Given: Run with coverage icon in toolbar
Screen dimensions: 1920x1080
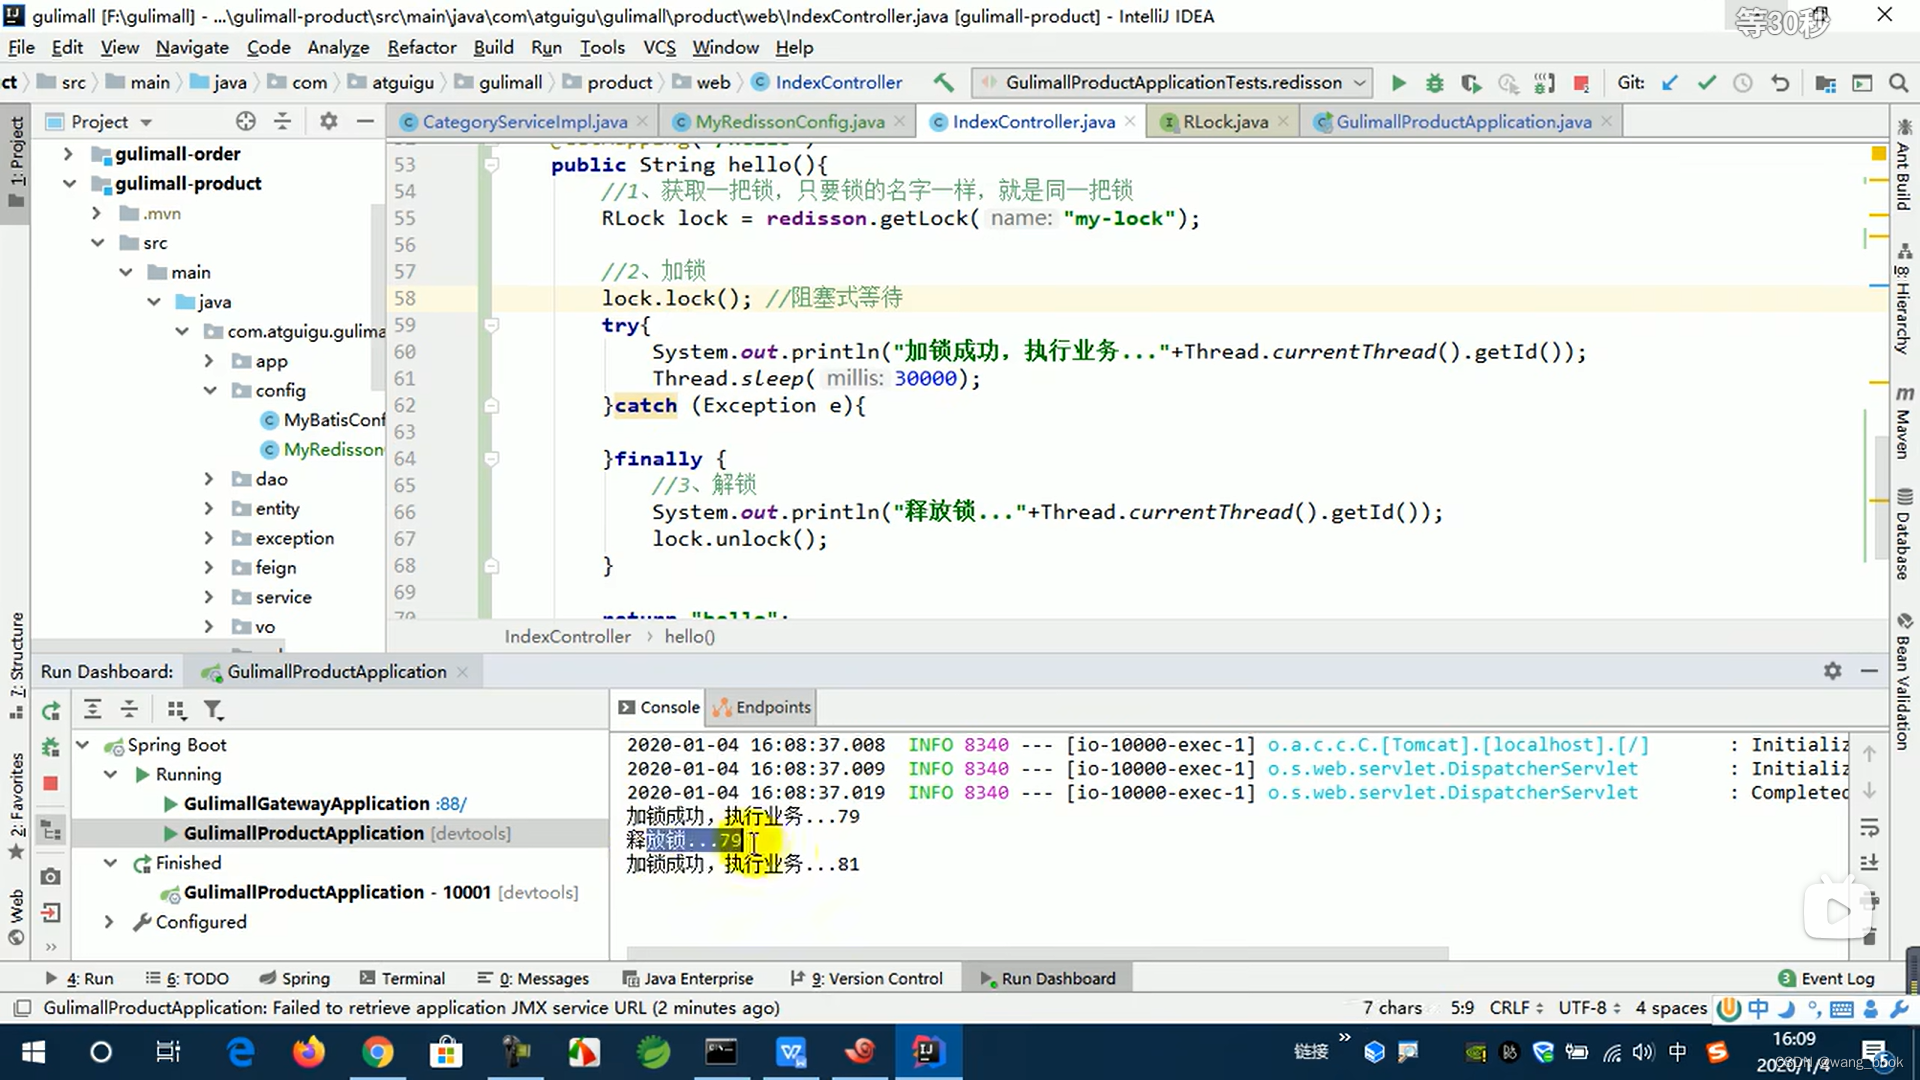Looking at the screenshot, I should coord(1471,83).
